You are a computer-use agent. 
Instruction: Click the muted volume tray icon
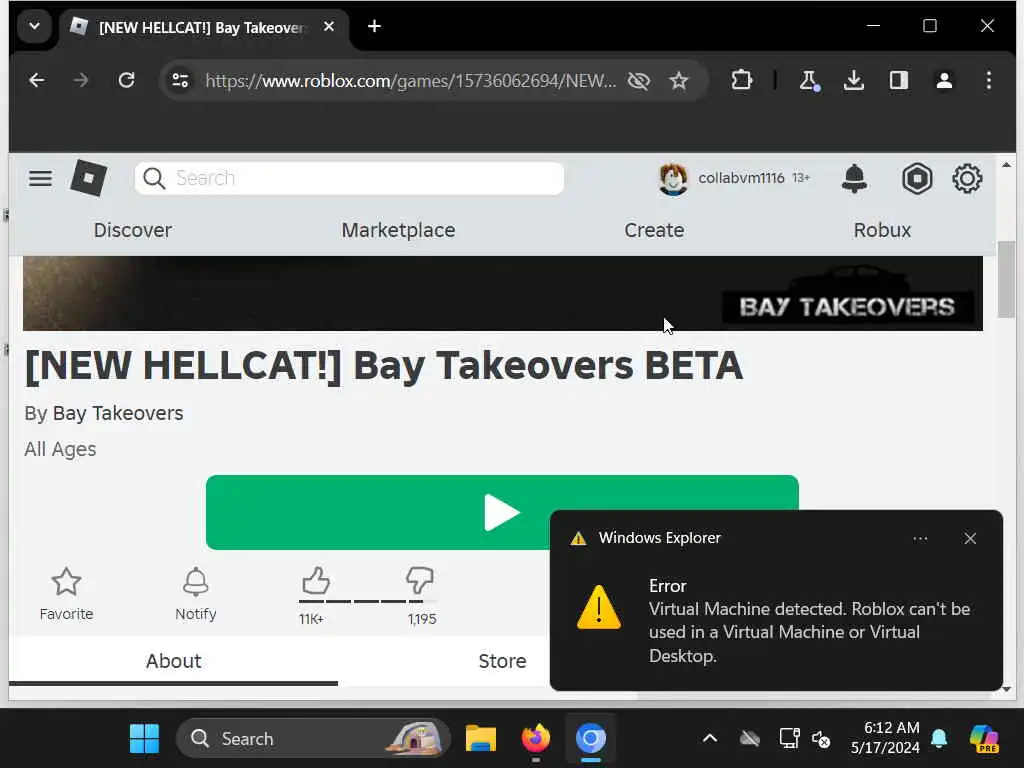[x=821, y=739]
